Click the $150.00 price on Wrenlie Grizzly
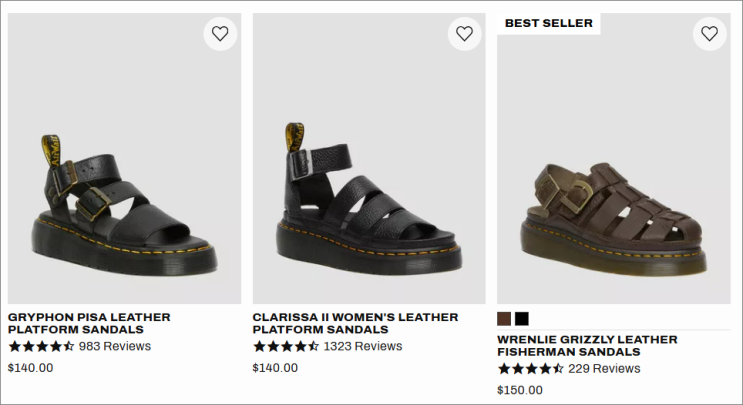Image resolution: width=743 pixels, height=405 pixels. [520, 390]
